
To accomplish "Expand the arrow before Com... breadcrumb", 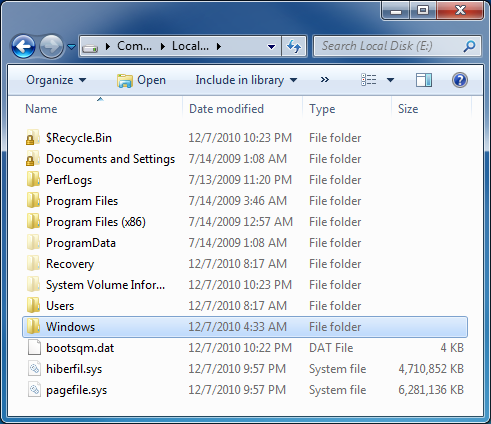I will point(108,46).
